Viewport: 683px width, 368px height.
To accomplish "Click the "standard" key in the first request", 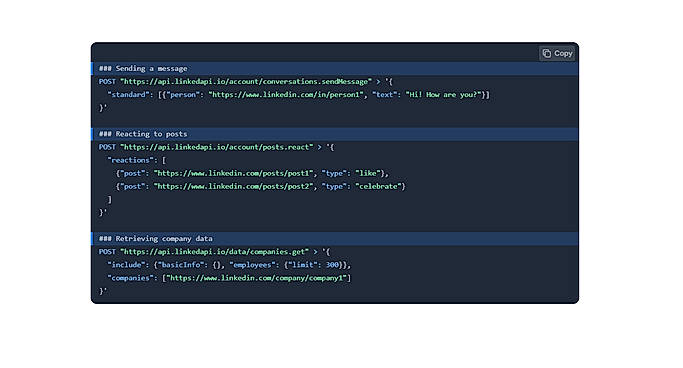I will (x=128, y=95).
